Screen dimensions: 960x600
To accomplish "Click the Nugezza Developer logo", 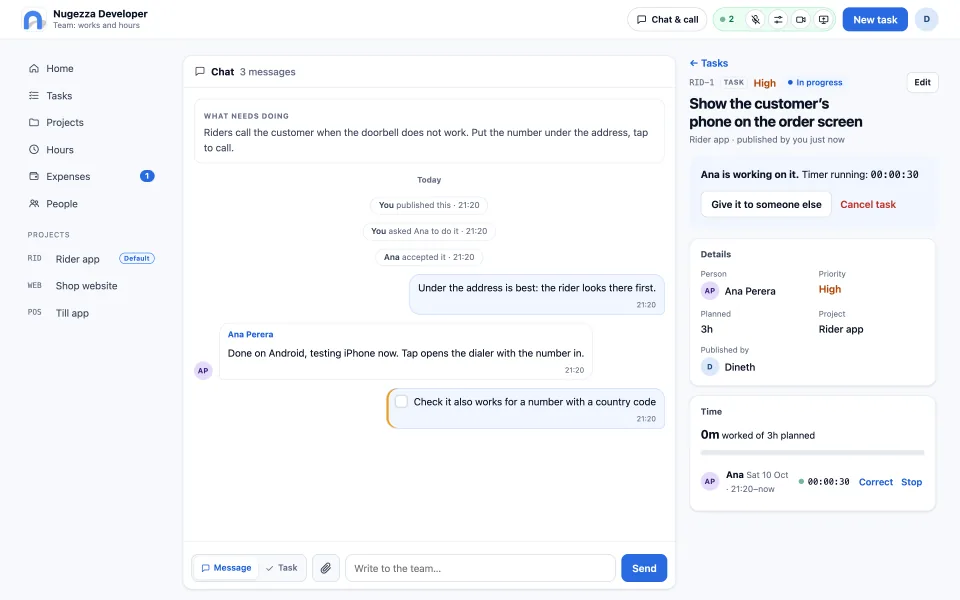I will (x=34, y=20).
